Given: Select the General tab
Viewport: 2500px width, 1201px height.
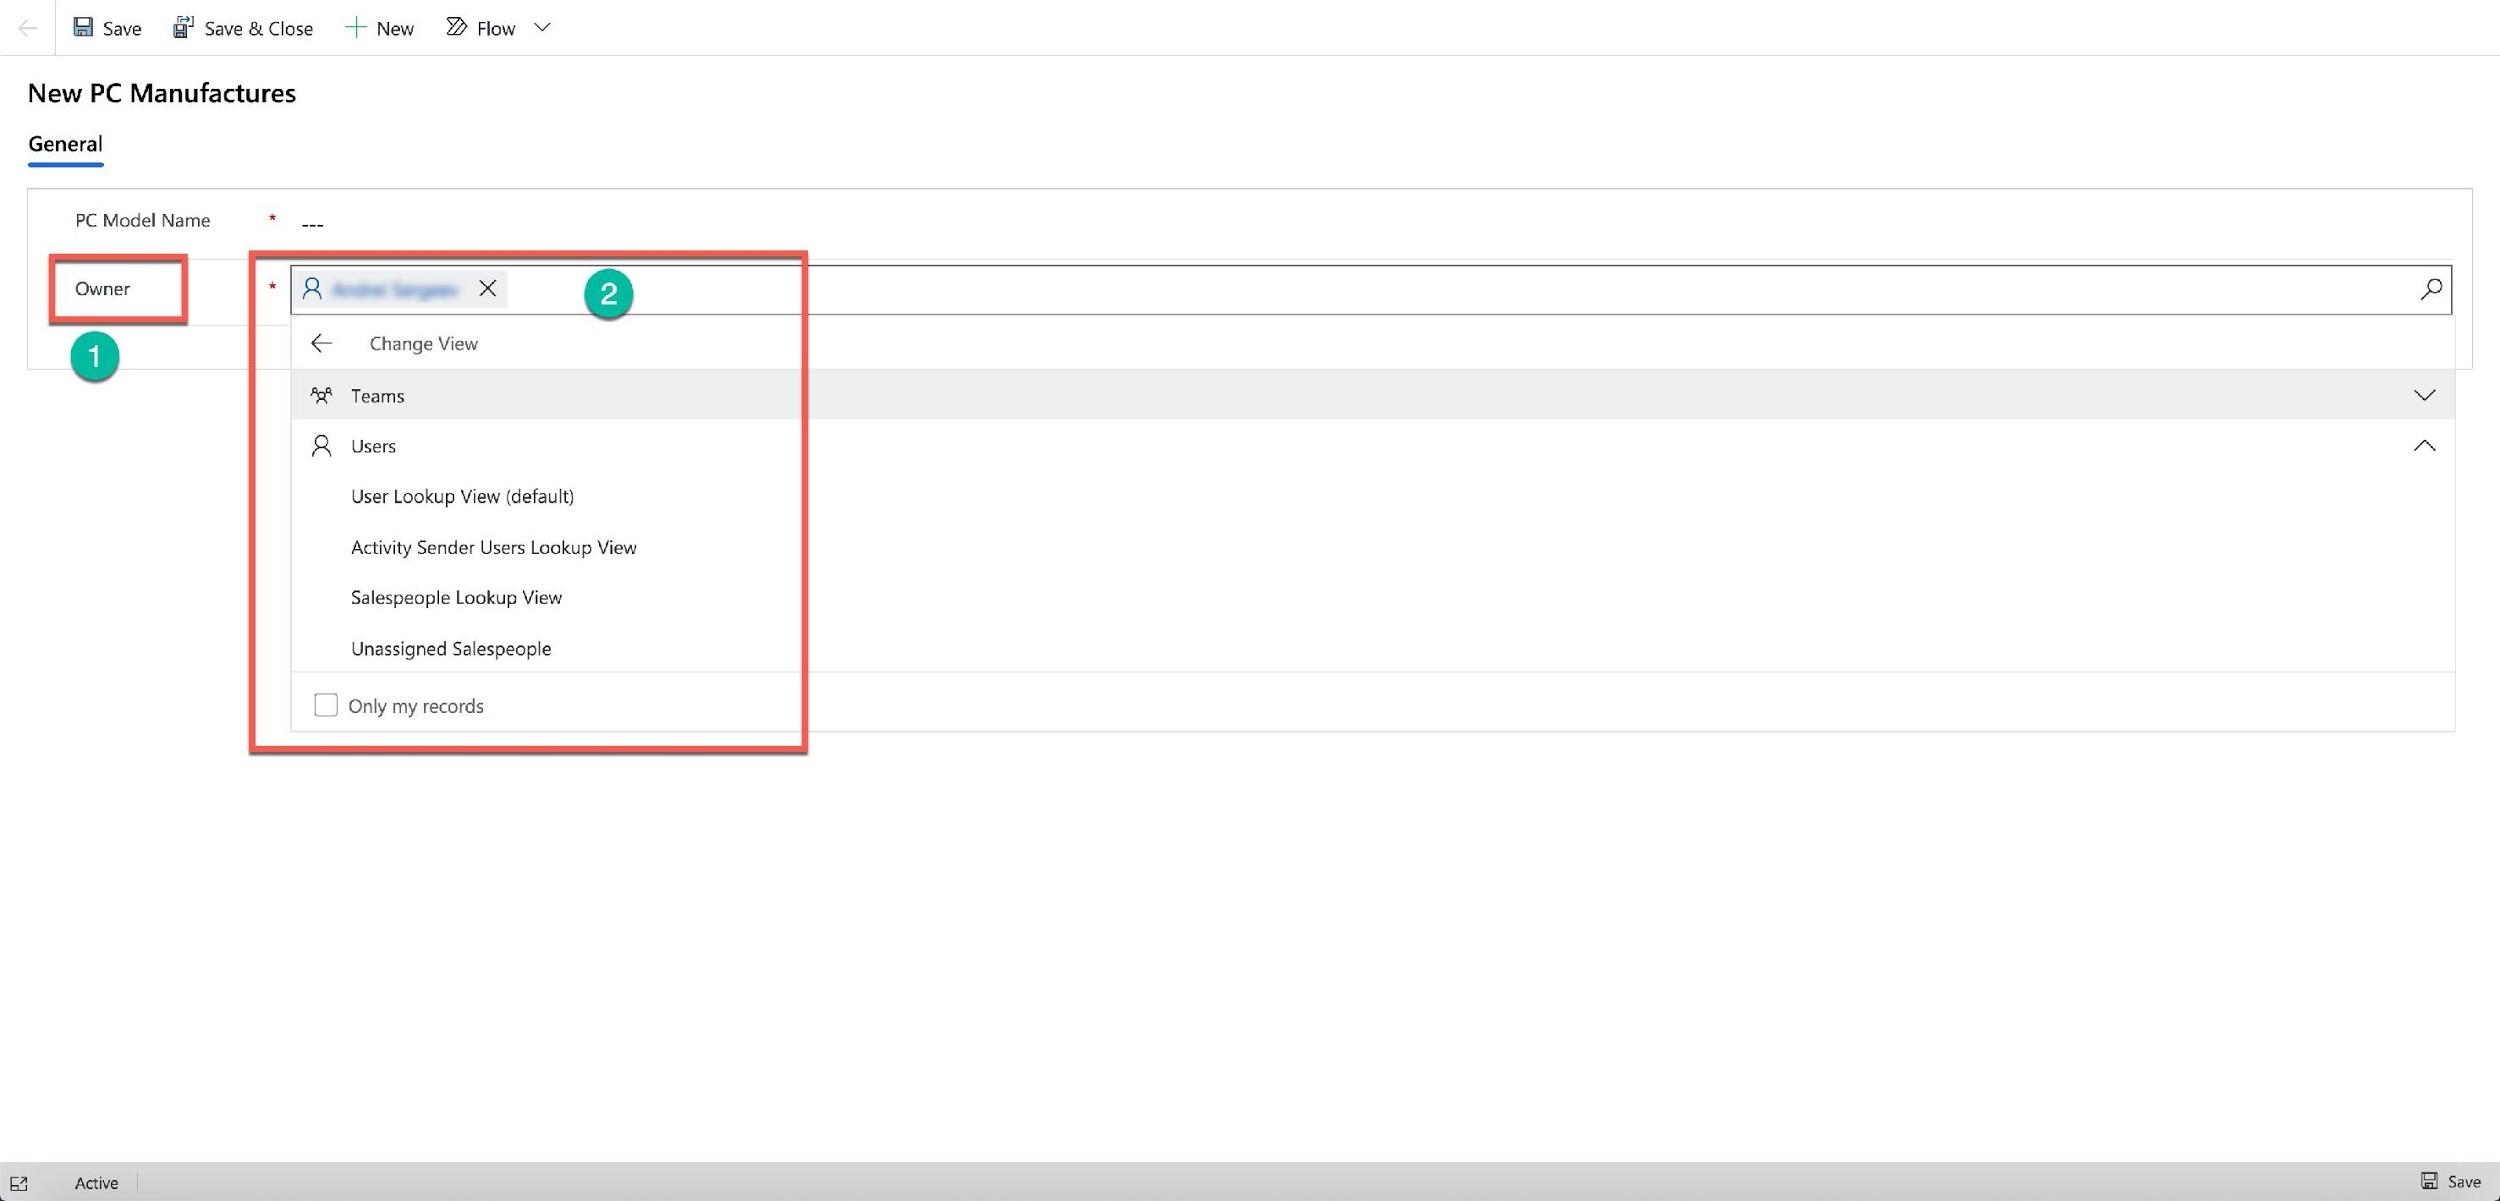Looking at the screenshot, I should 65,144.
